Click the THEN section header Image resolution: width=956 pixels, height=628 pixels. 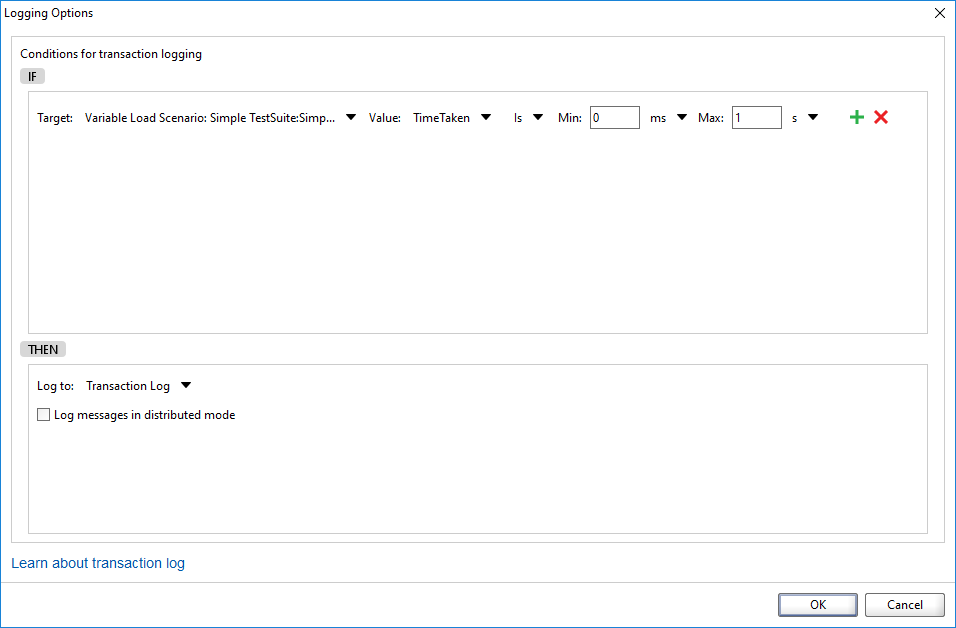(x=42, y=349)
